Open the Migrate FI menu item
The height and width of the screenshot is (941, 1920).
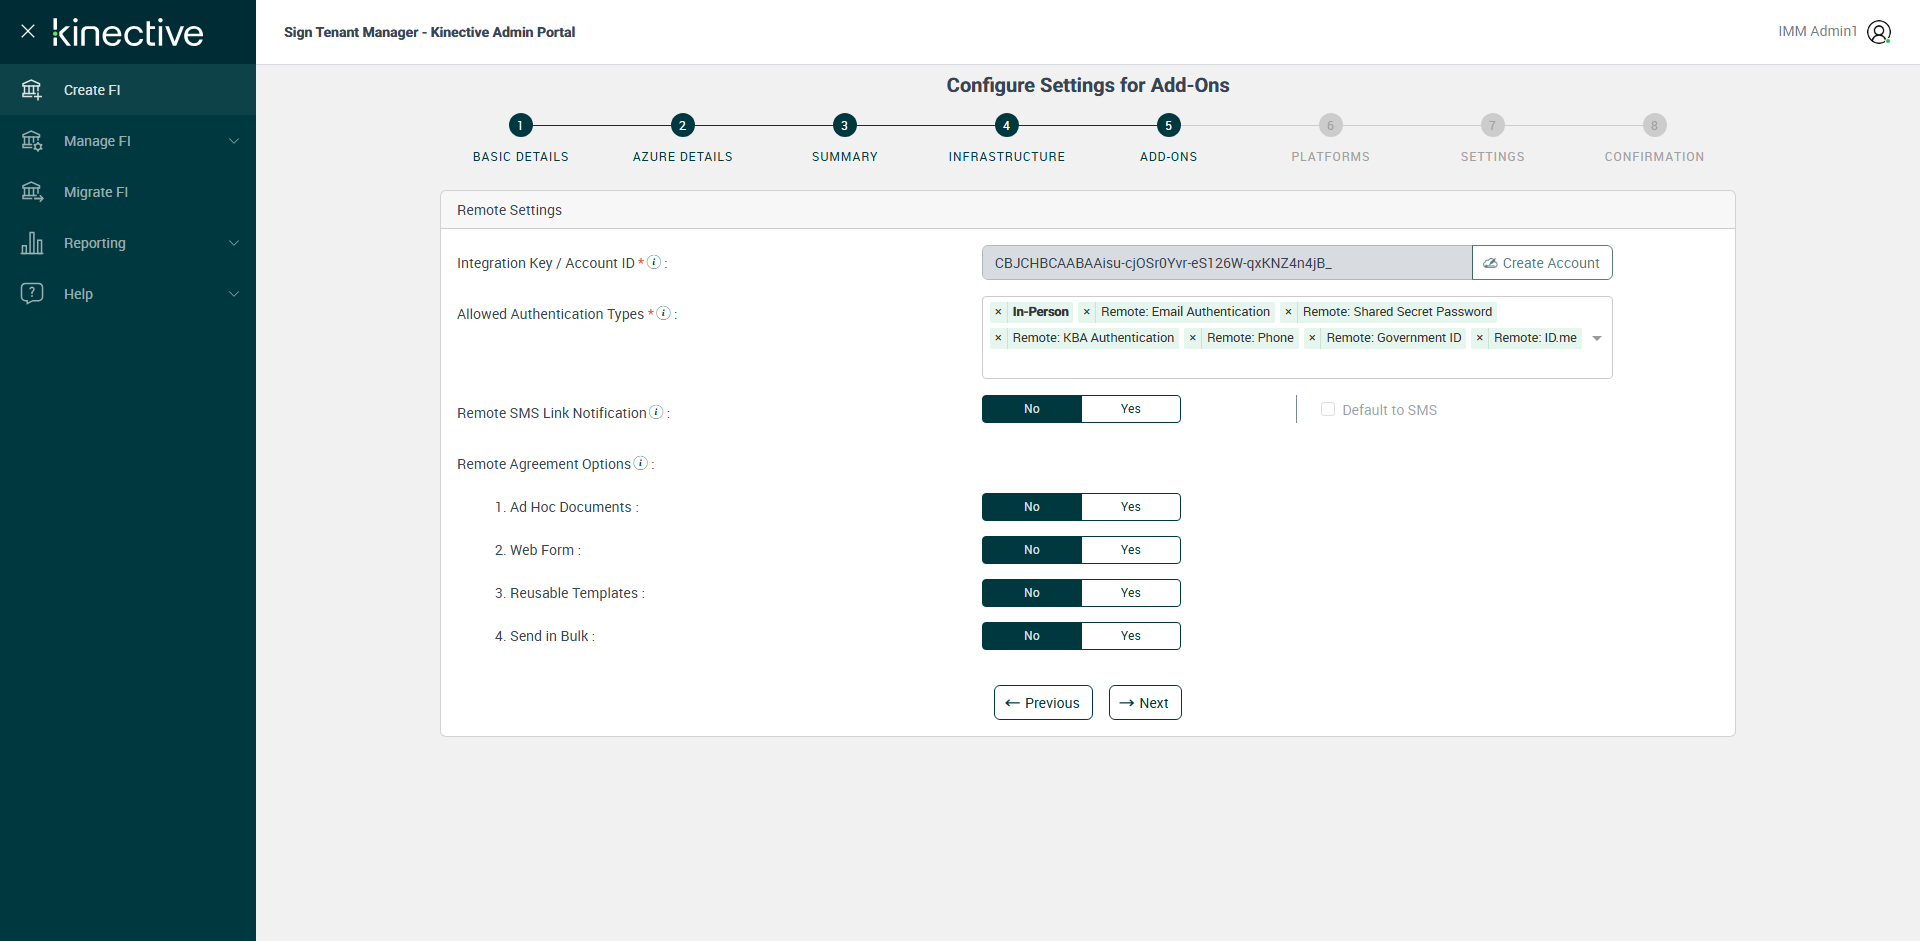[x=128, y=192]
